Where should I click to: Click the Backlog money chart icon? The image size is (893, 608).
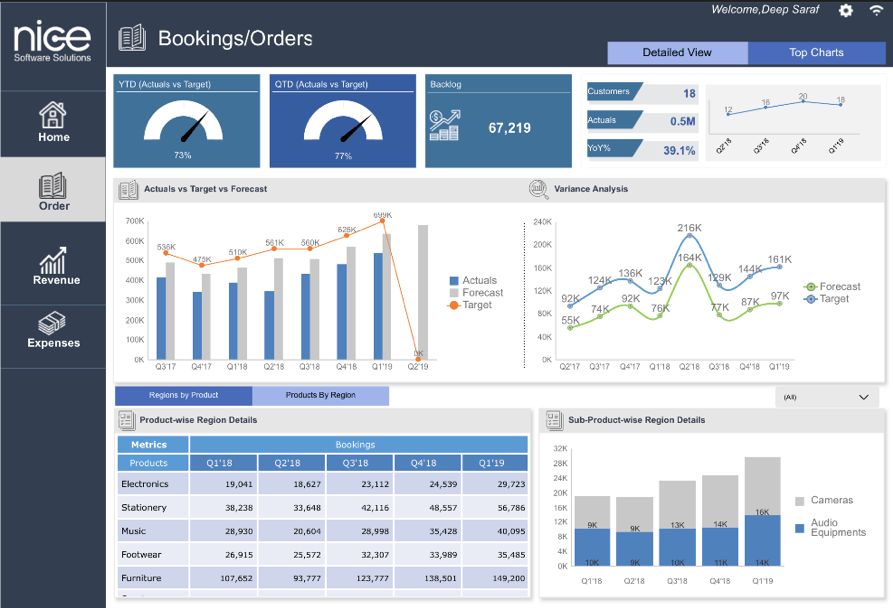(x=445, y=125)
